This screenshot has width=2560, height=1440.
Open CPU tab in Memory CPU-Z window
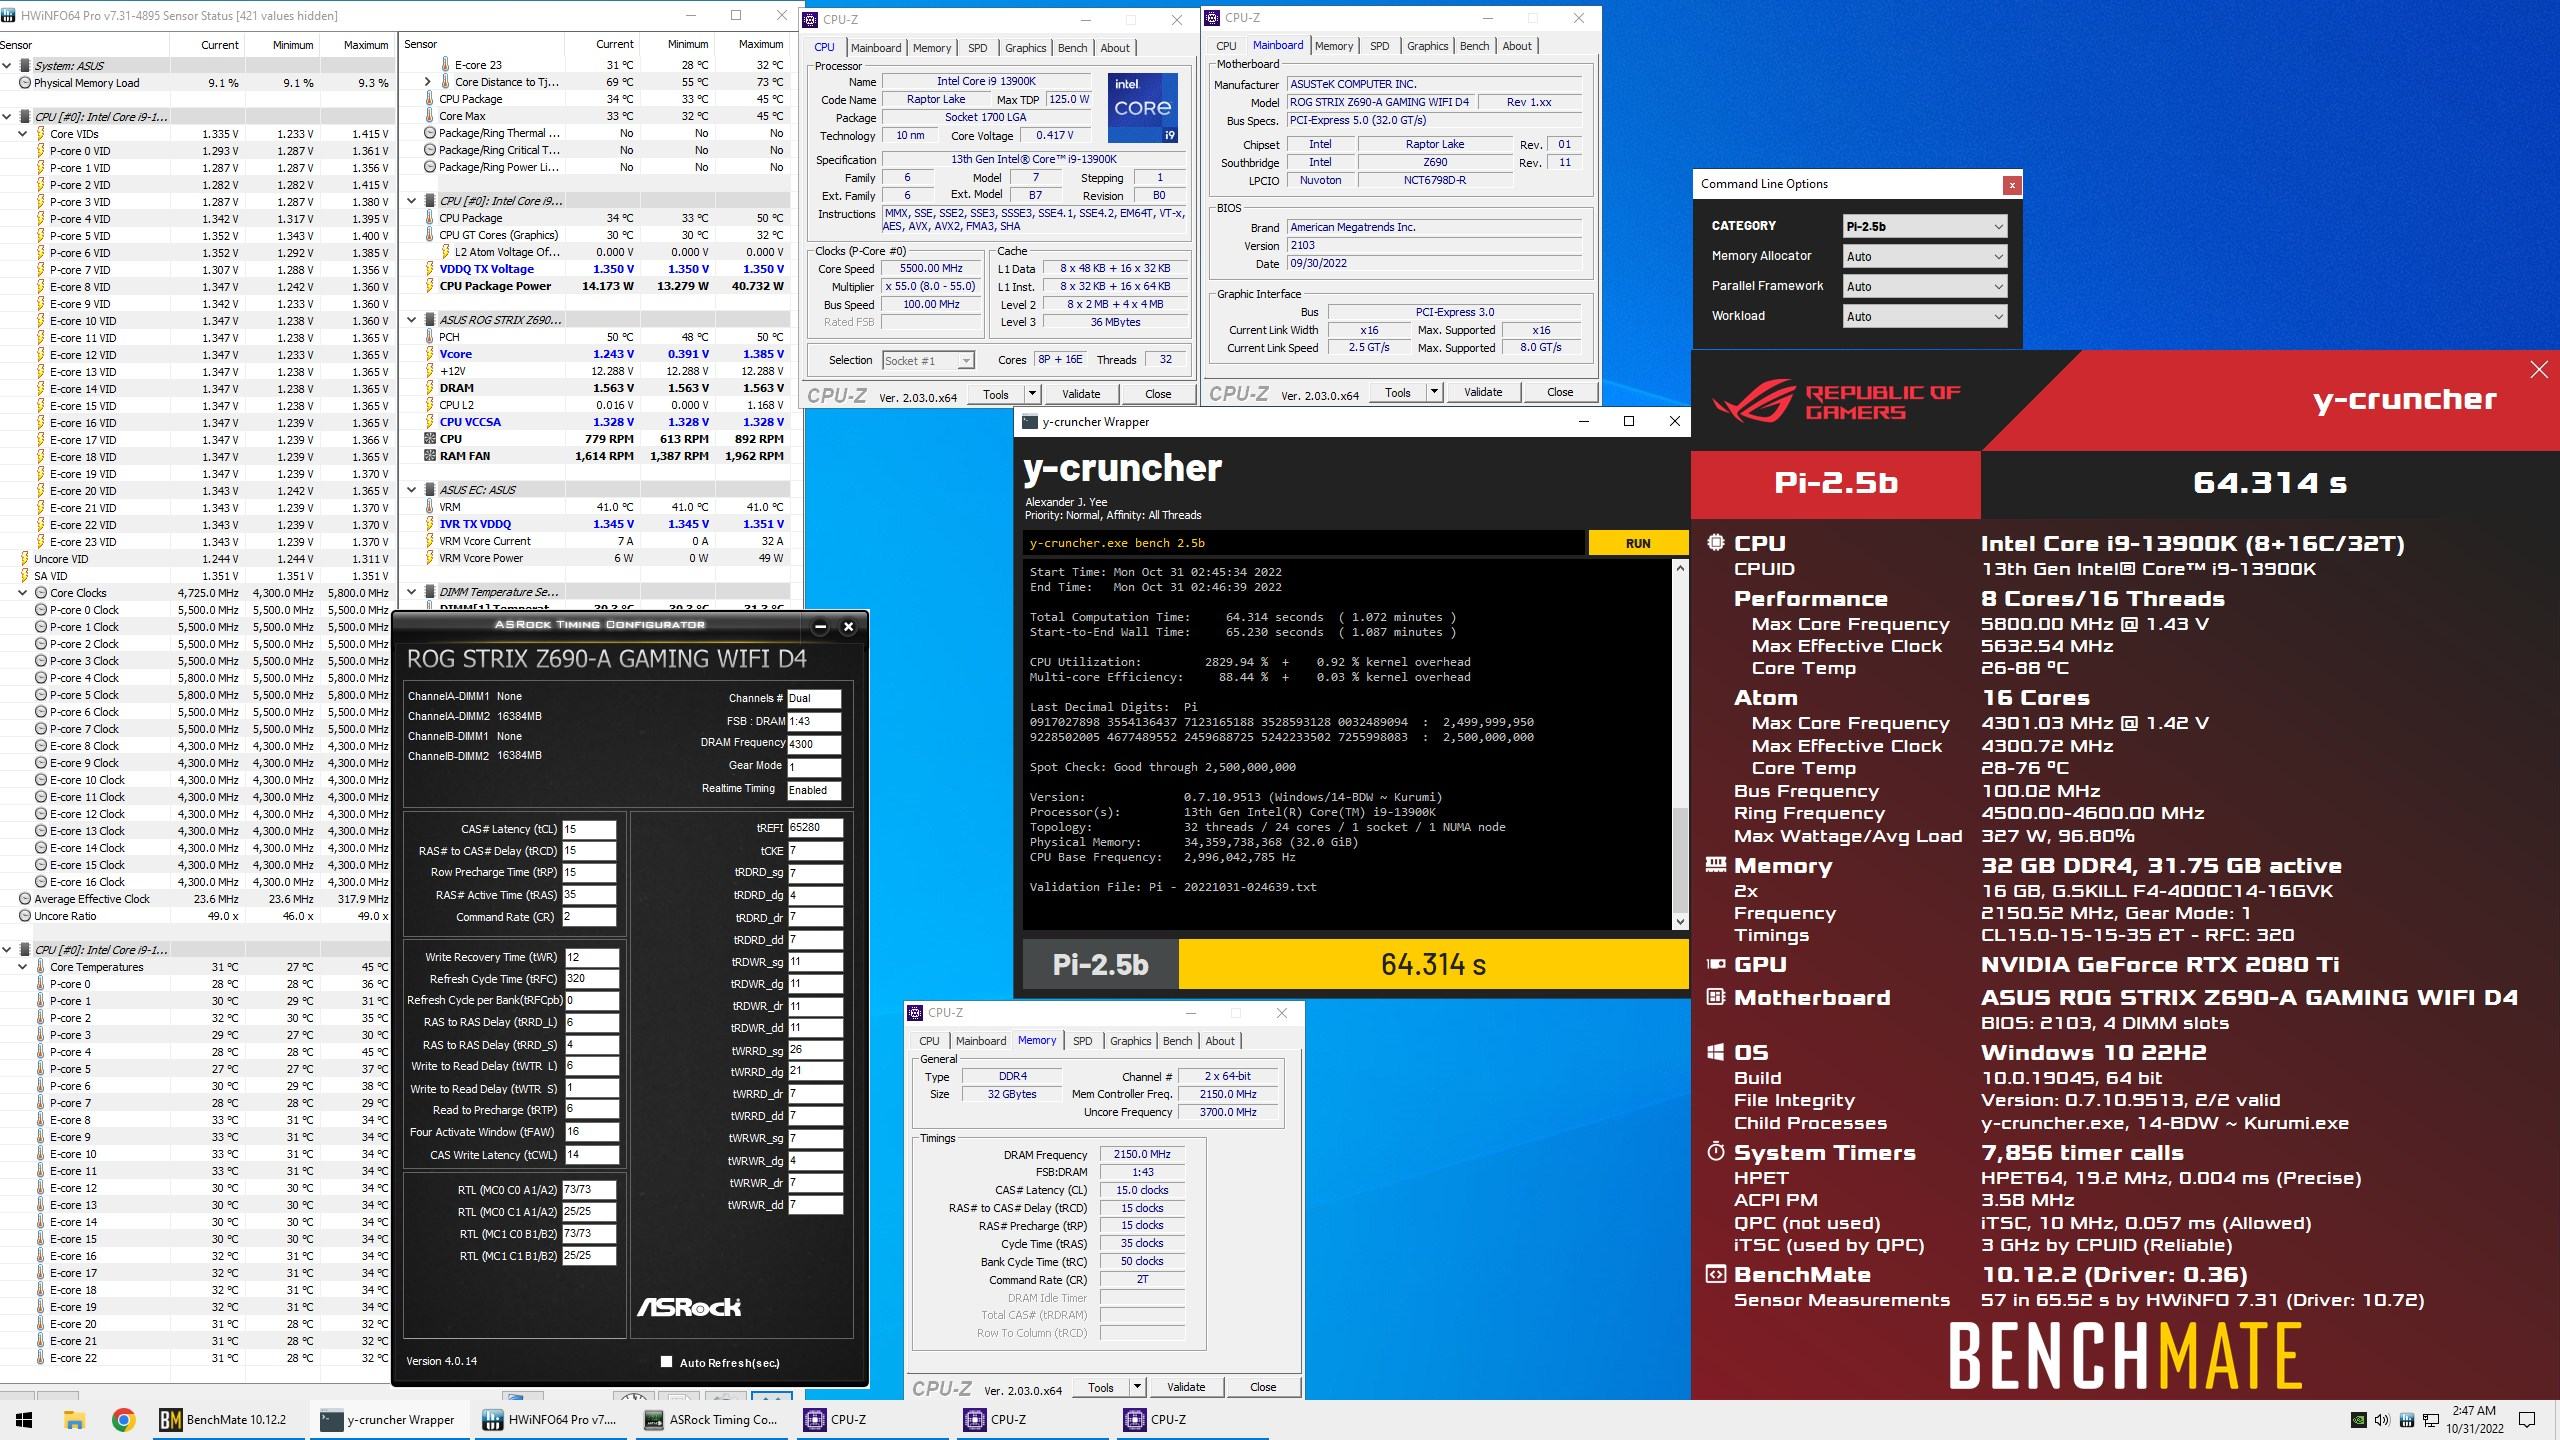(x=929, y=1041)
